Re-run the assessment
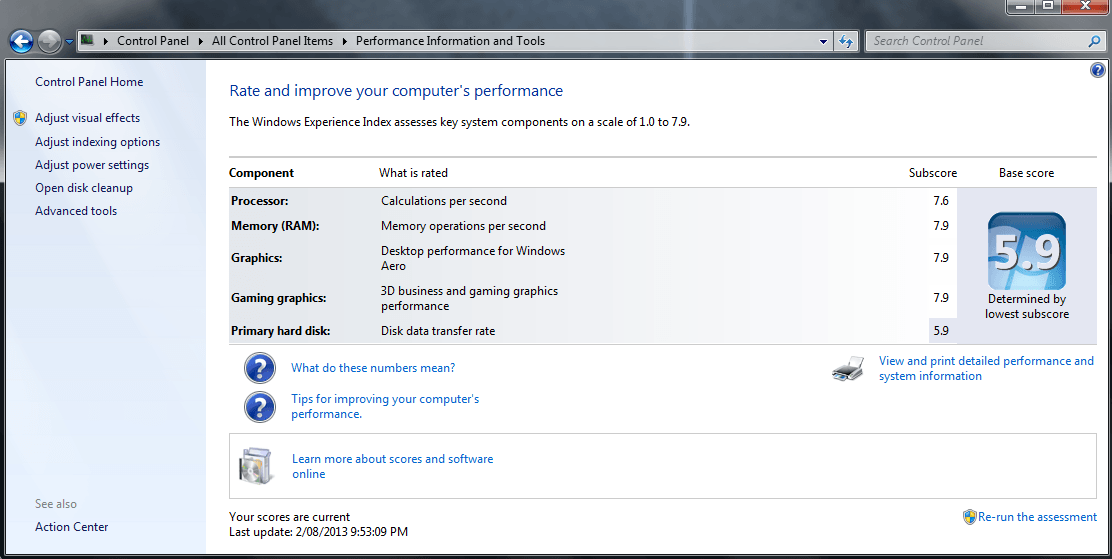The height and width of the screenshot is (559, 1112). coord(1037,517)
